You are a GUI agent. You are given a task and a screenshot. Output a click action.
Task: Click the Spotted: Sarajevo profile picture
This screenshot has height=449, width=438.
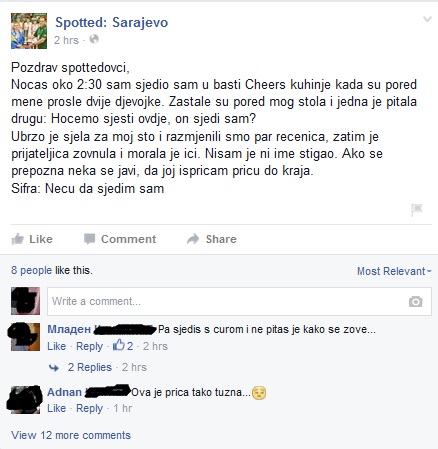click(29, 31)
